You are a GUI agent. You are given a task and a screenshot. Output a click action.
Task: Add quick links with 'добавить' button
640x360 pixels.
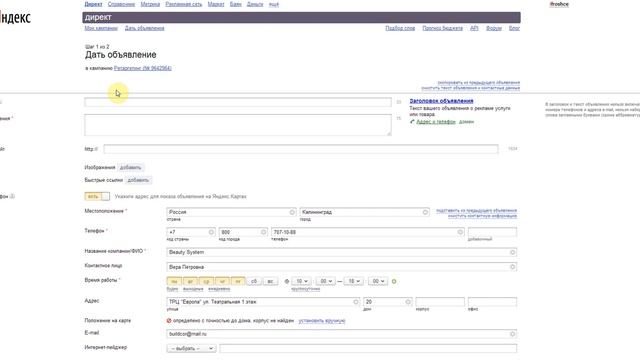138,180
